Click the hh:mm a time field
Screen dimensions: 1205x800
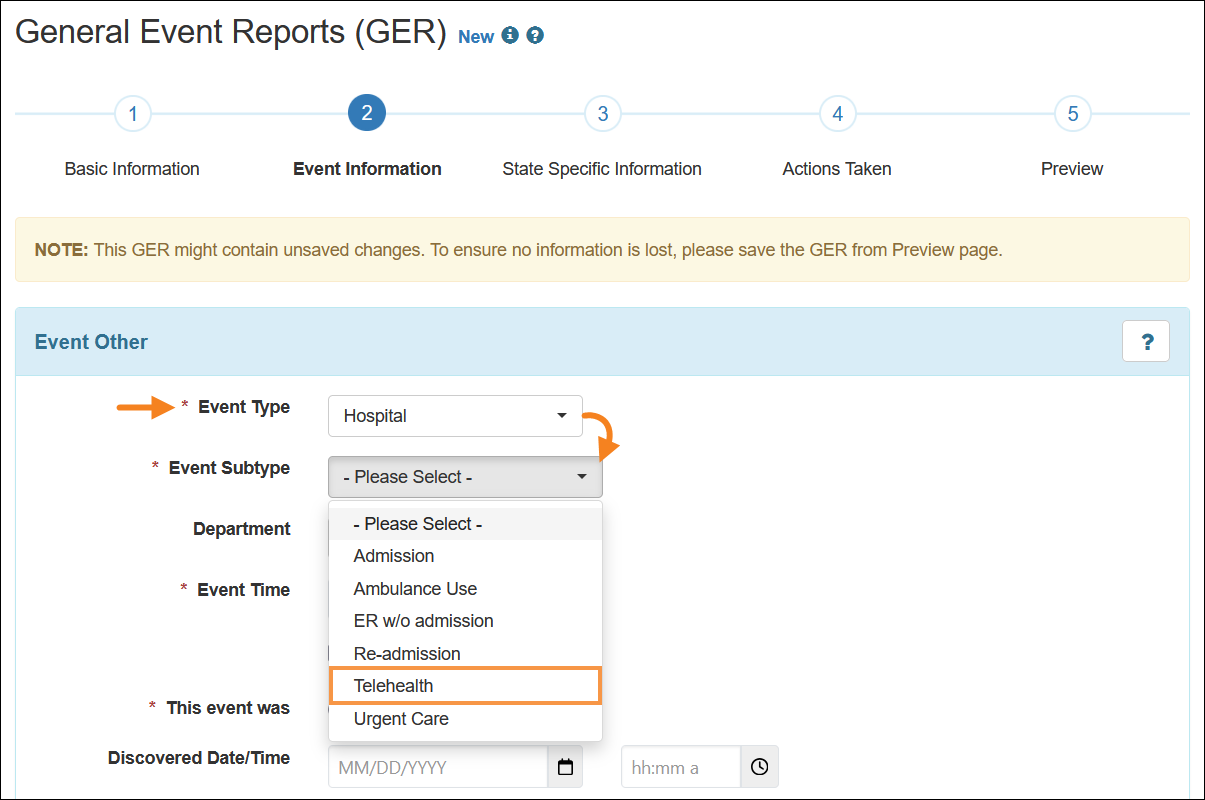[681, 767]
